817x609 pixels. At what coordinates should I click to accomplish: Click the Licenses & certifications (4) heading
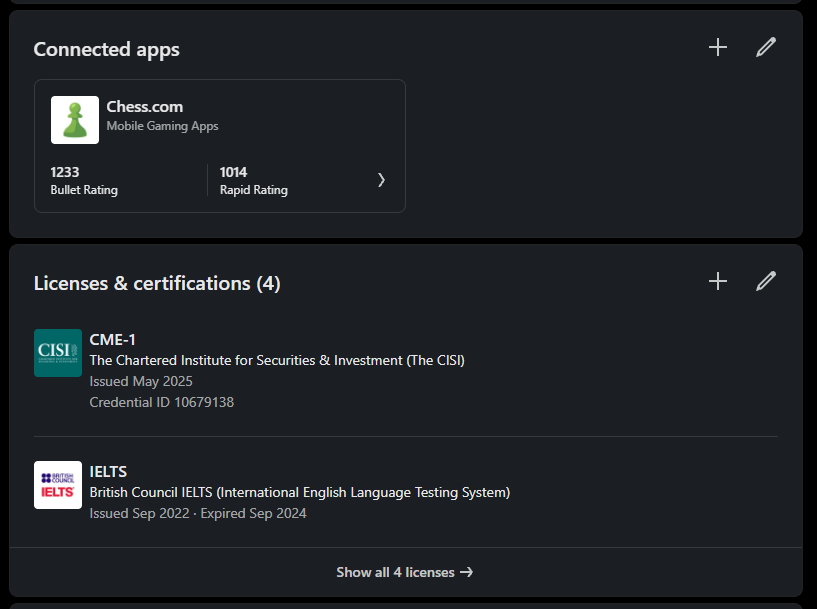(157, 283)
